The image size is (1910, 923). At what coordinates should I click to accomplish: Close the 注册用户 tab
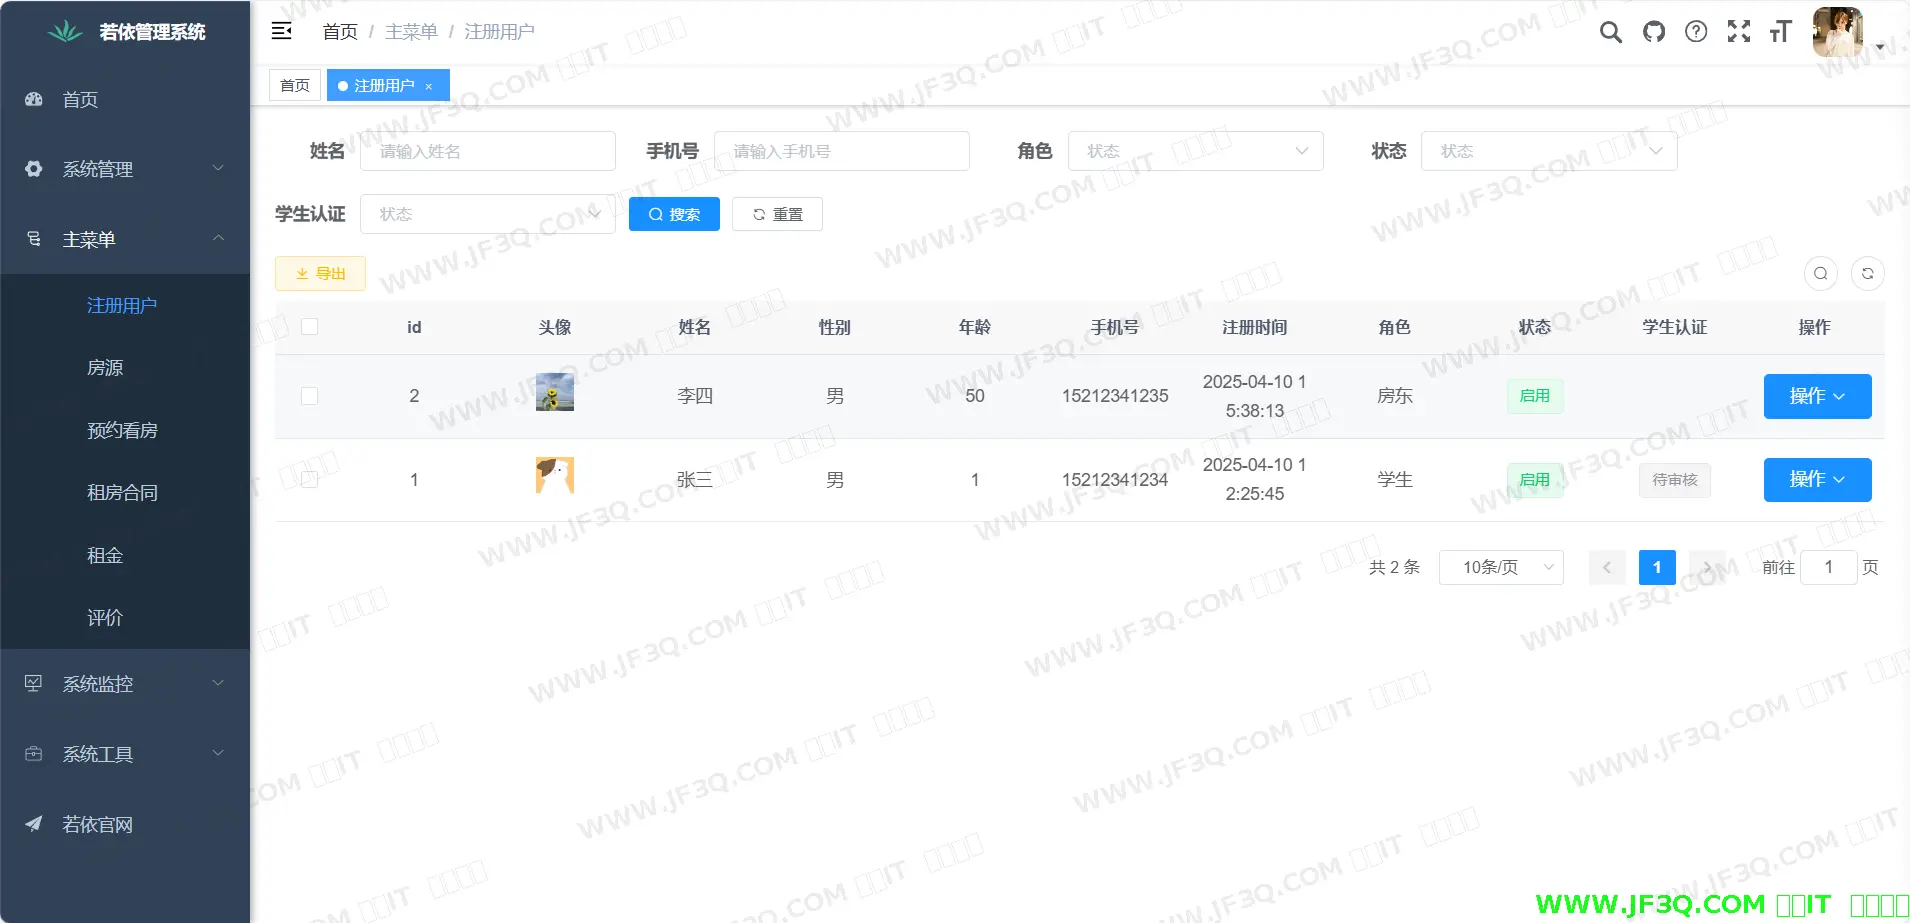429,86
